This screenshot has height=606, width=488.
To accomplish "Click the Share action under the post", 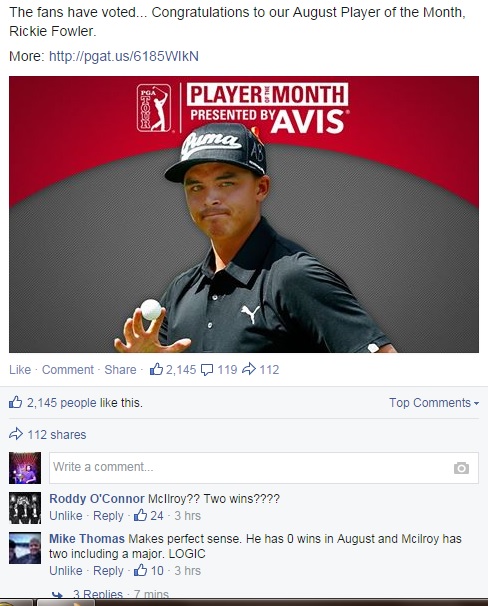I will point(120,369).
